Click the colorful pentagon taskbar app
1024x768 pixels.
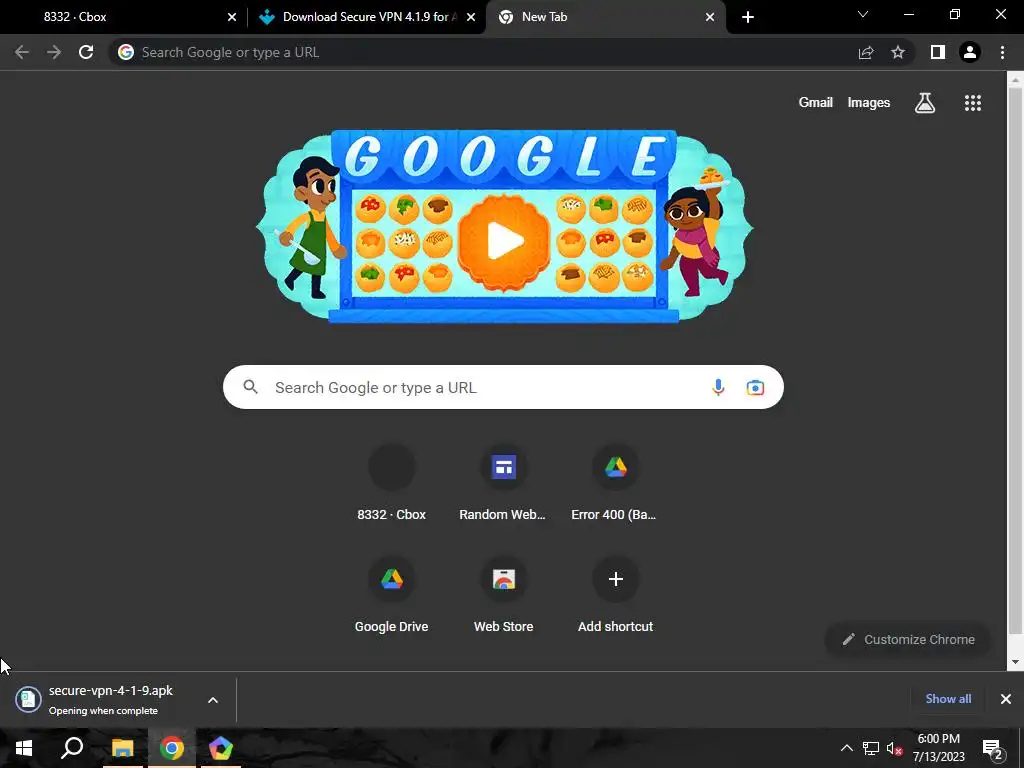tap(221, 748)
